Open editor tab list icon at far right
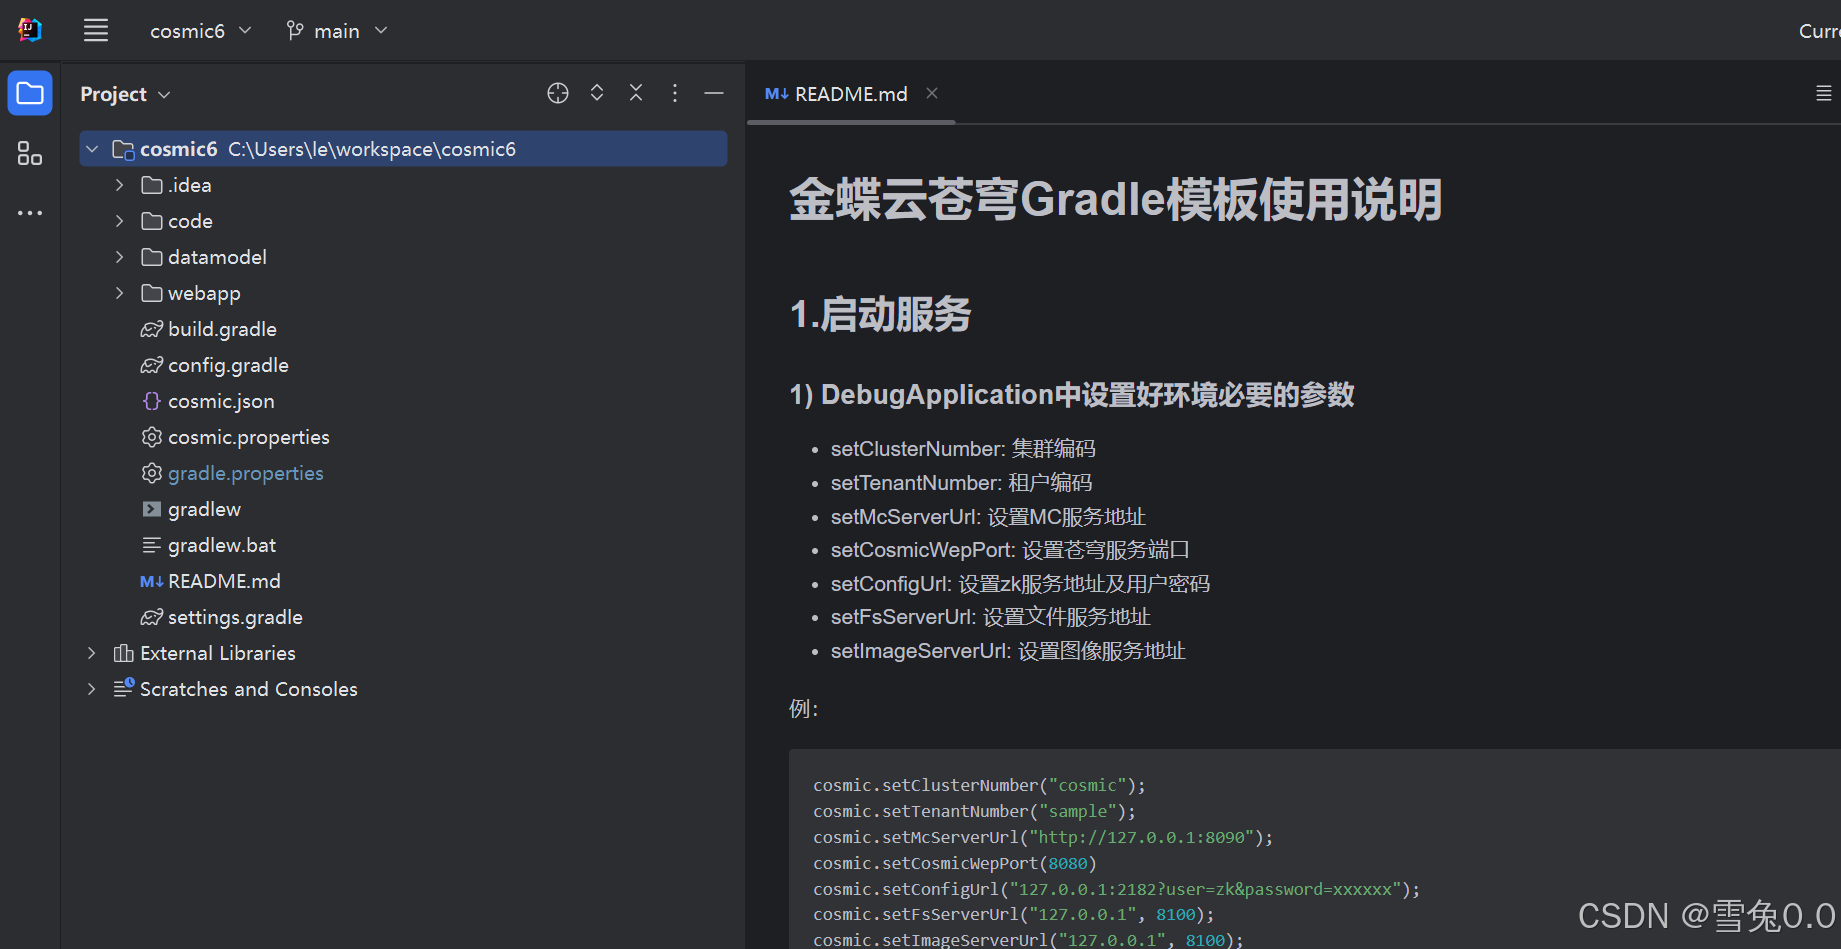Image resolution: width=1841 pixels, height=949 pixels. [x=1824, y=93]
